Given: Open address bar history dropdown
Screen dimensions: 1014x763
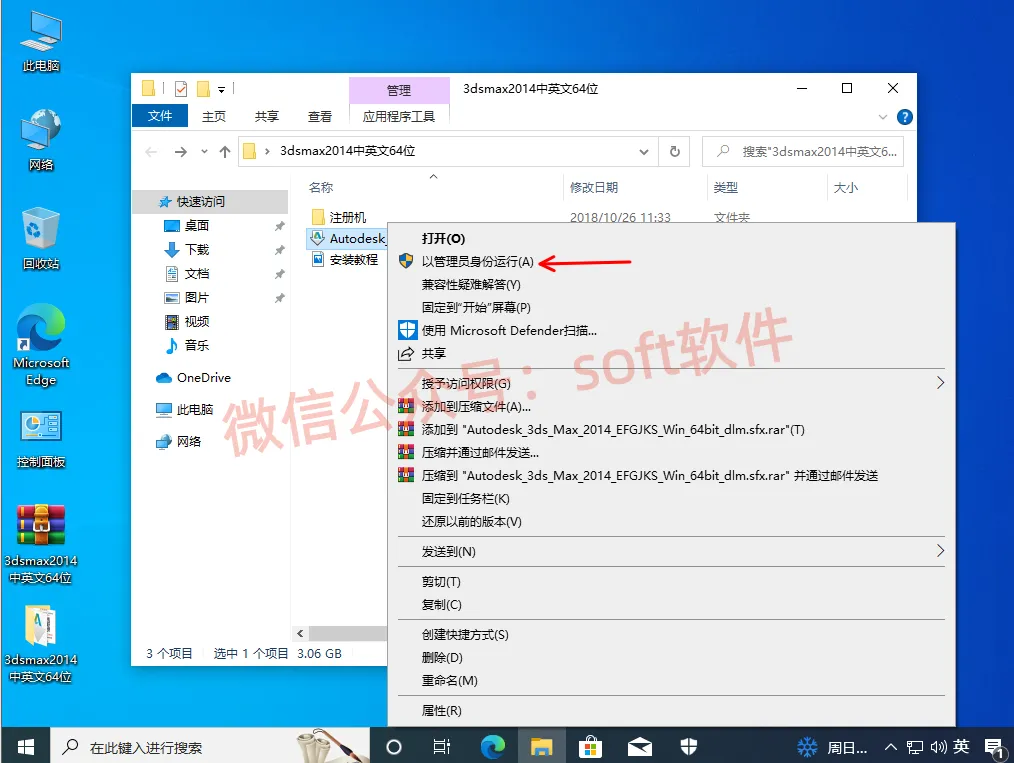Looking at the screenshot, I should [644, 152].
